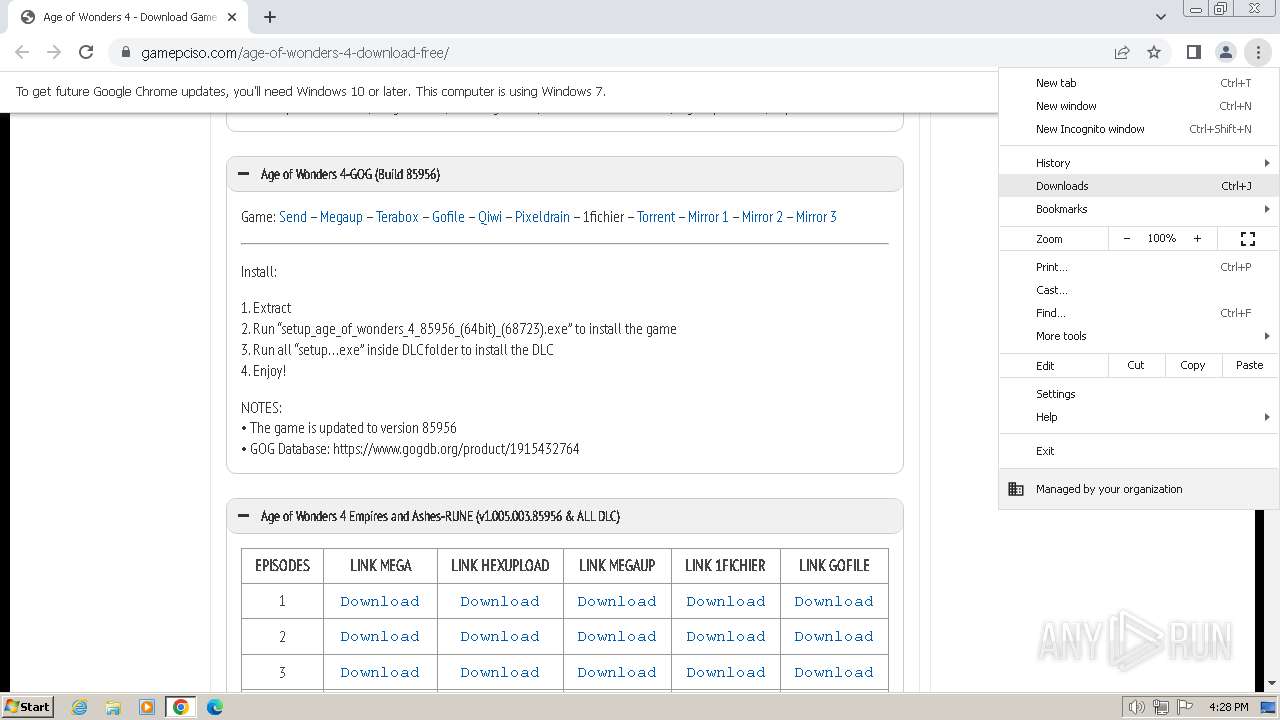
Task: Open the Terabox download link
Action: point(397,217)
